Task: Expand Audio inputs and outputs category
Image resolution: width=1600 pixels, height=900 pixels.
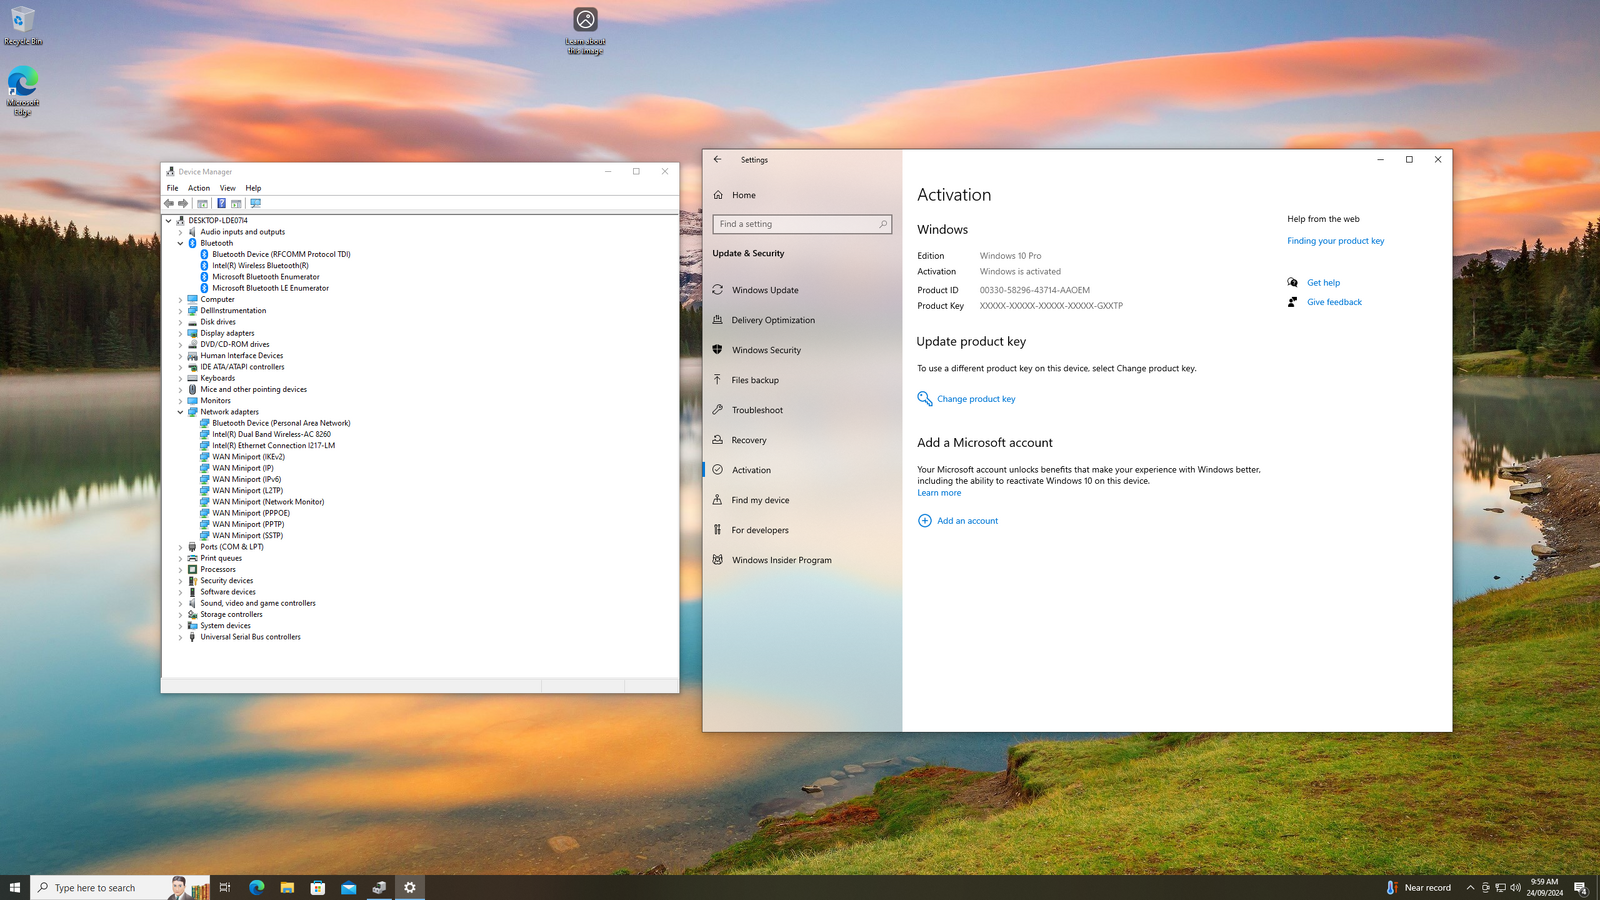Action: (x=181, y=232)
